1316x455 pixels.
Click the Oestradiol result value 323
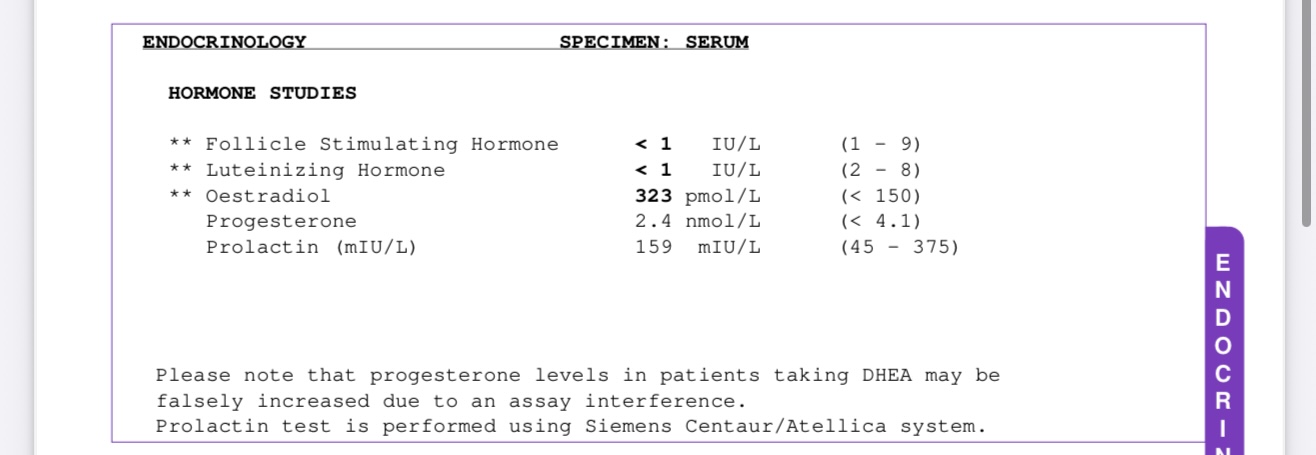pos(653,196)
